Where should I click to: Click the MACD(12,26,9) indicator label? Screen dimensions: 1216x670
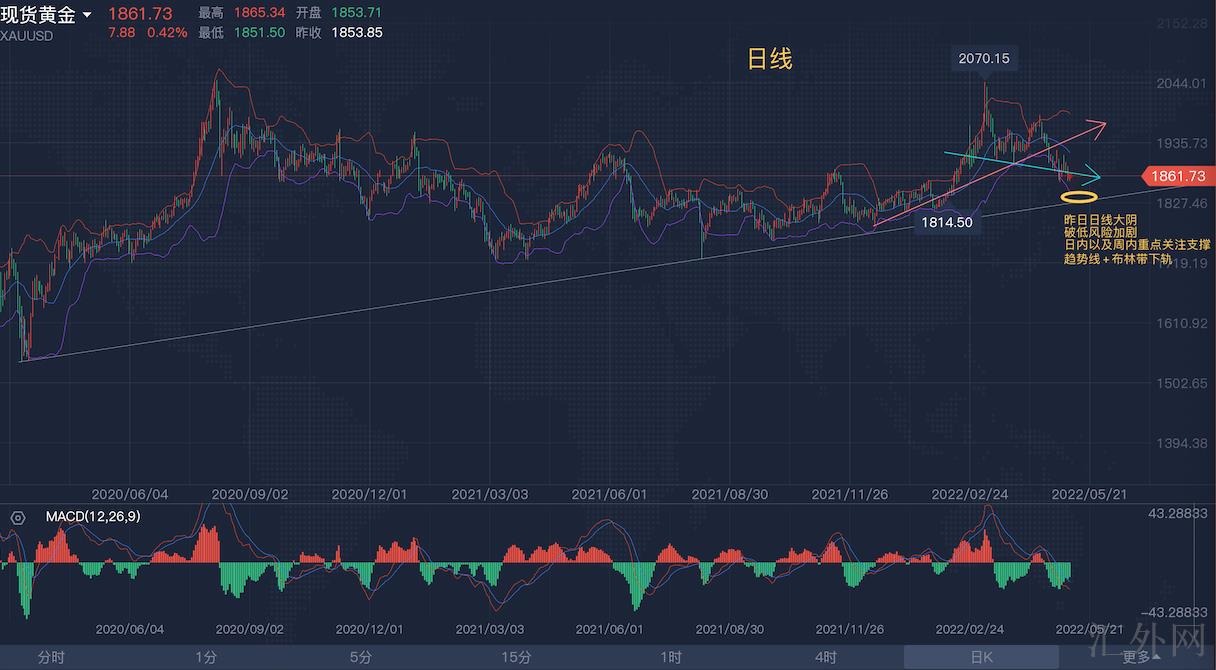tap(93, 517)
